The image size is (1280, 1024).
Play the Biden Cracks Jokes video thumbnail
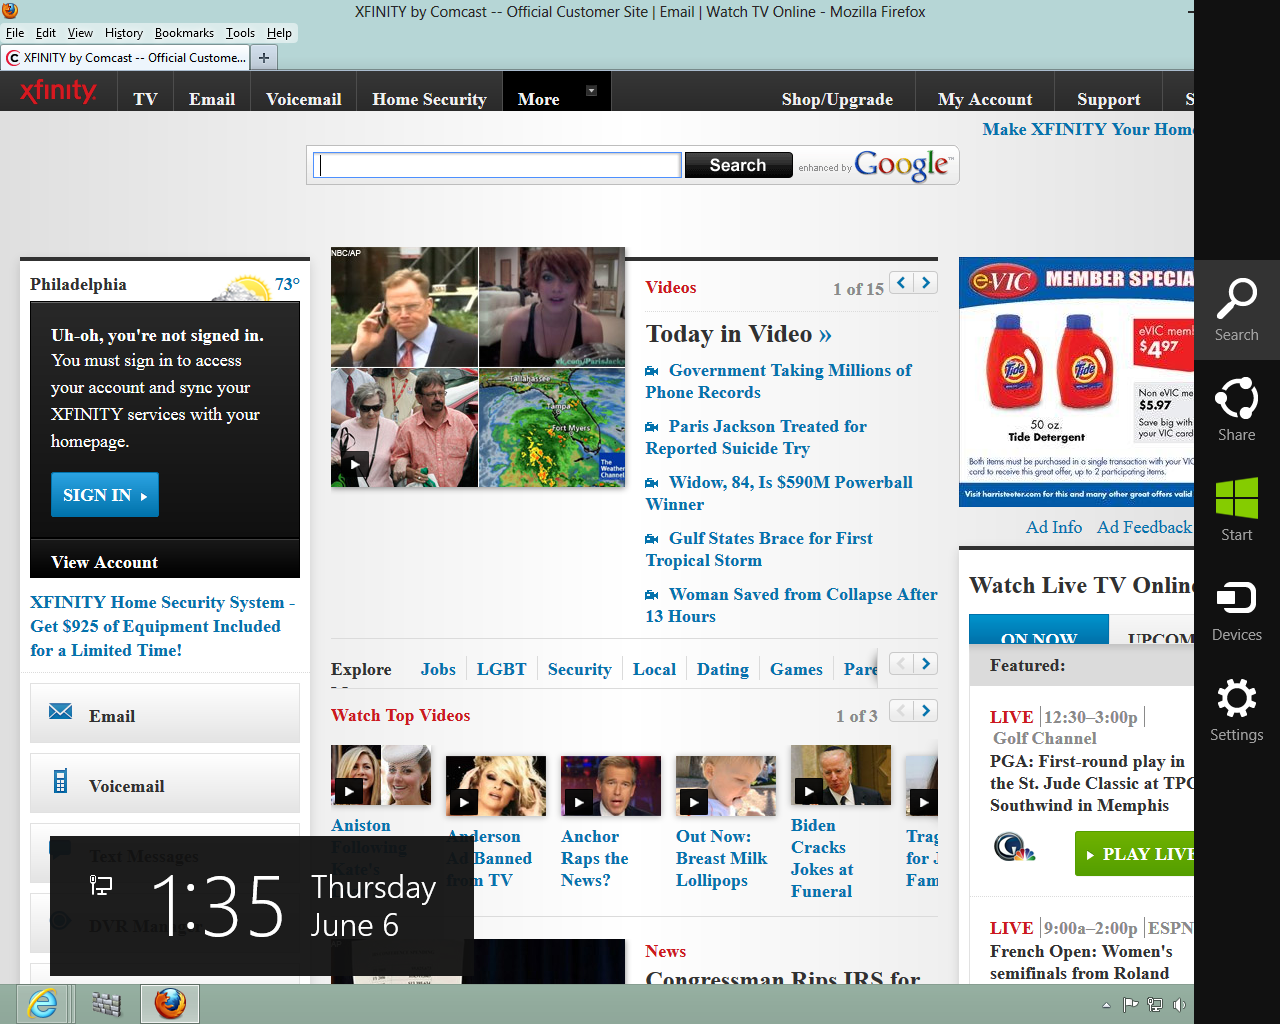[840, 776]
